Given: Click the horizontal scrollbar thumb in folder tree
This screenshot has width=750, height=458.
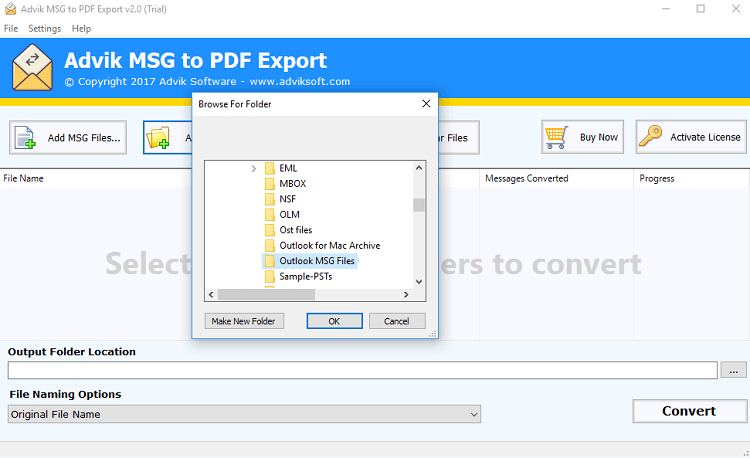Looking at the screenshot, I should (x=266, y=294).
